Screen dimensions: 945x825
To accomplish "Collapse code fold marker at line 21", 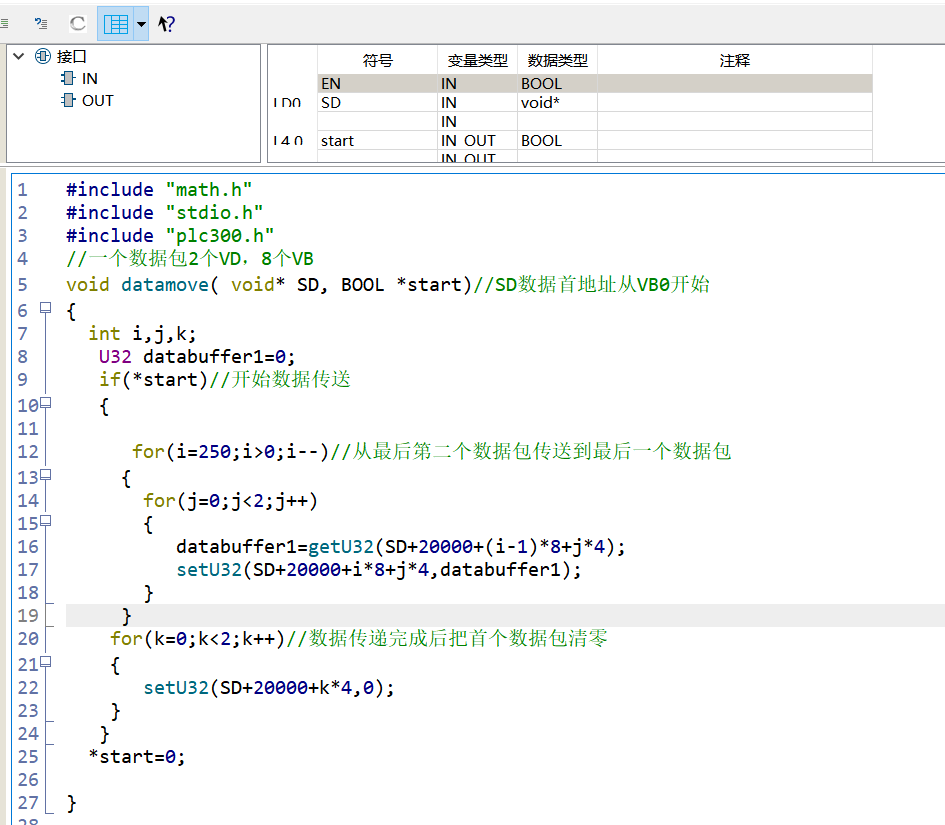I will [45, 662].
